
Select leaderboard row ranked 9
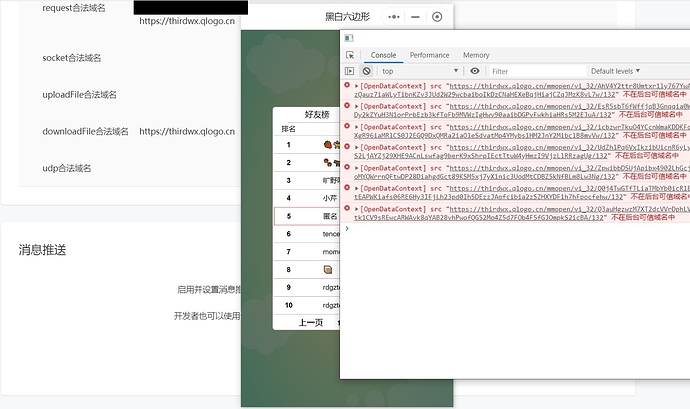pos(307,287)
